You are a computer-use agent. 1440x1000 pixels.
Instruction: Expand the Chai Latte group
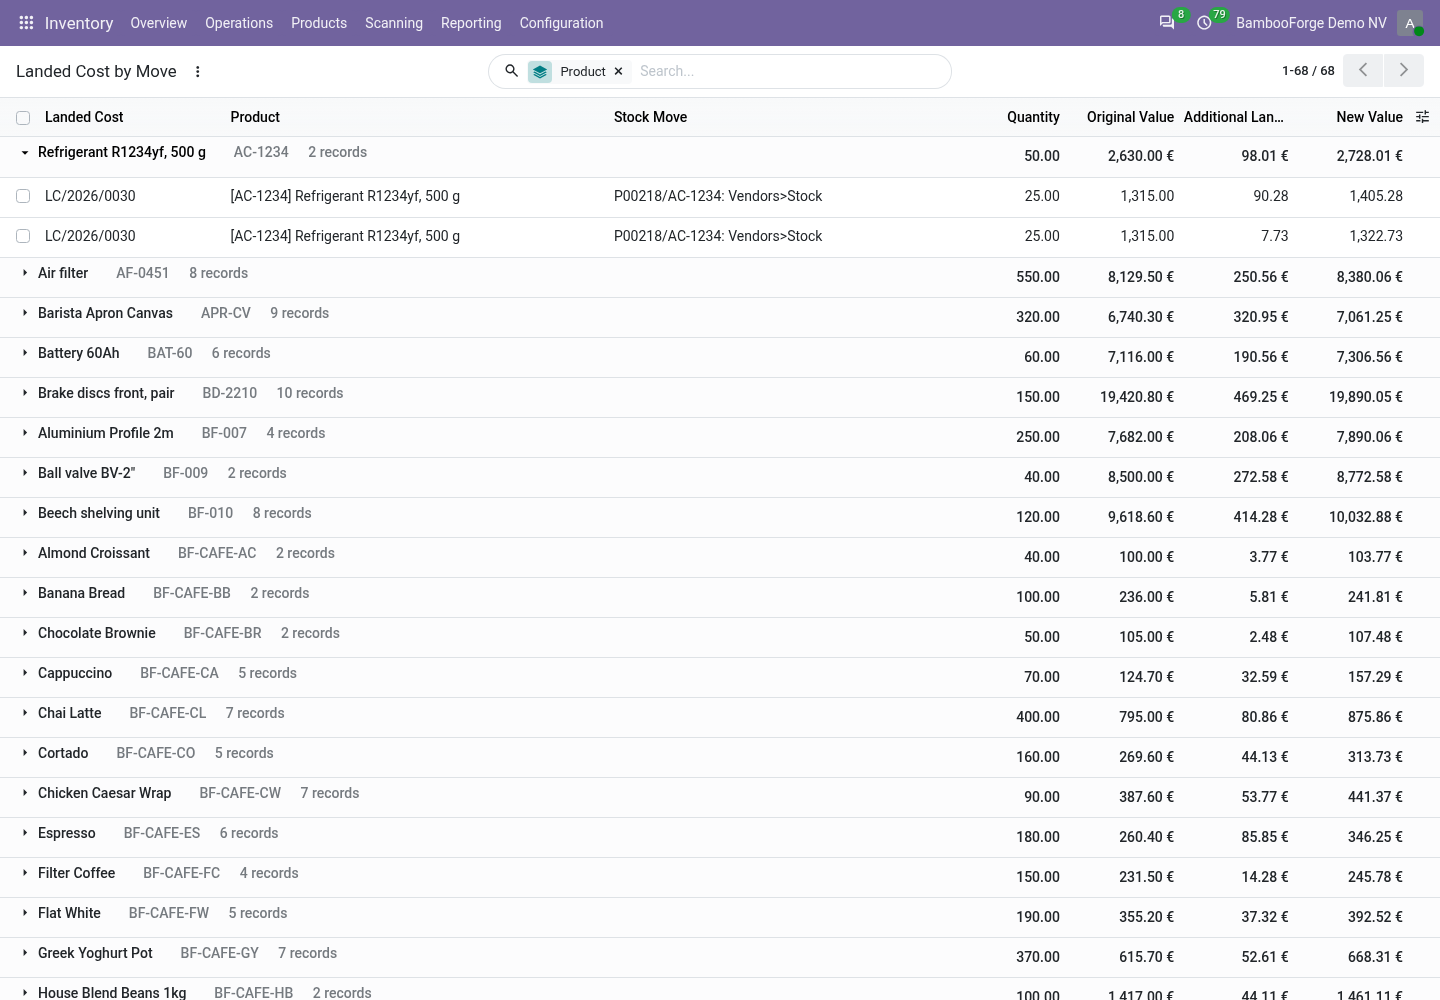point(25,713)
